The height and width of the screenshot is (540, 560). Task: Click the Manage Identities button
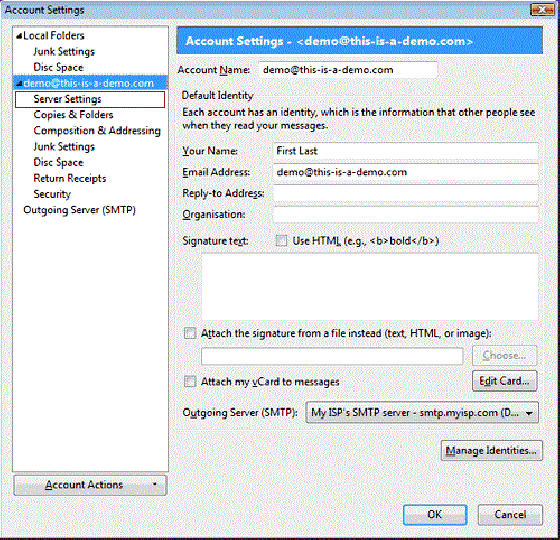(x=492, y=450)
